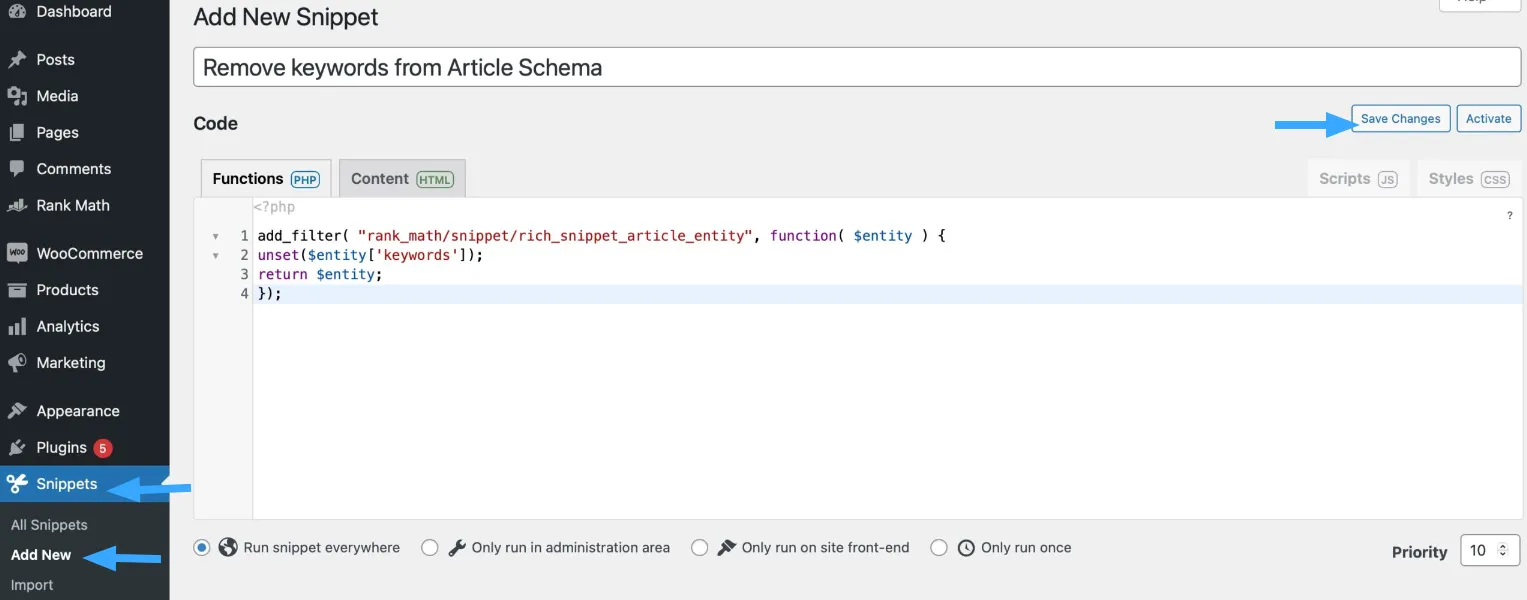Select Only run in administration area radio
The width and height of the screenshot is (1527, 600).
coord(430,547)
